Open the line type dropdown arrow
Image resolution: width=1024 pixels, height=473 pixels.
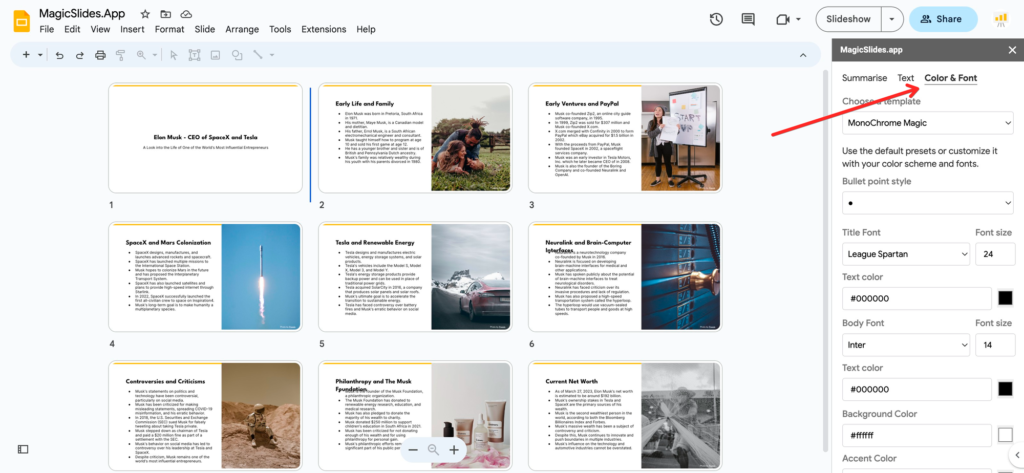tap(272, 55)
